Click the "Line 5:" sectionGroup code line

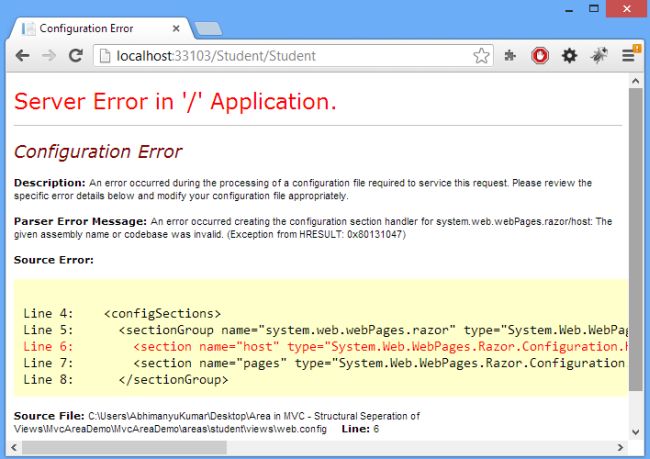(325, 330)
